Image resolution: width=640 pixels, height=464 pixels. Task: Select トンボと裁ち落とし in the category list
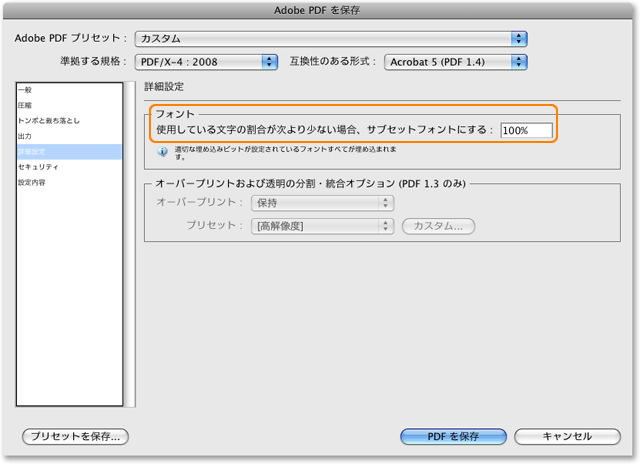tap(48, 121)
